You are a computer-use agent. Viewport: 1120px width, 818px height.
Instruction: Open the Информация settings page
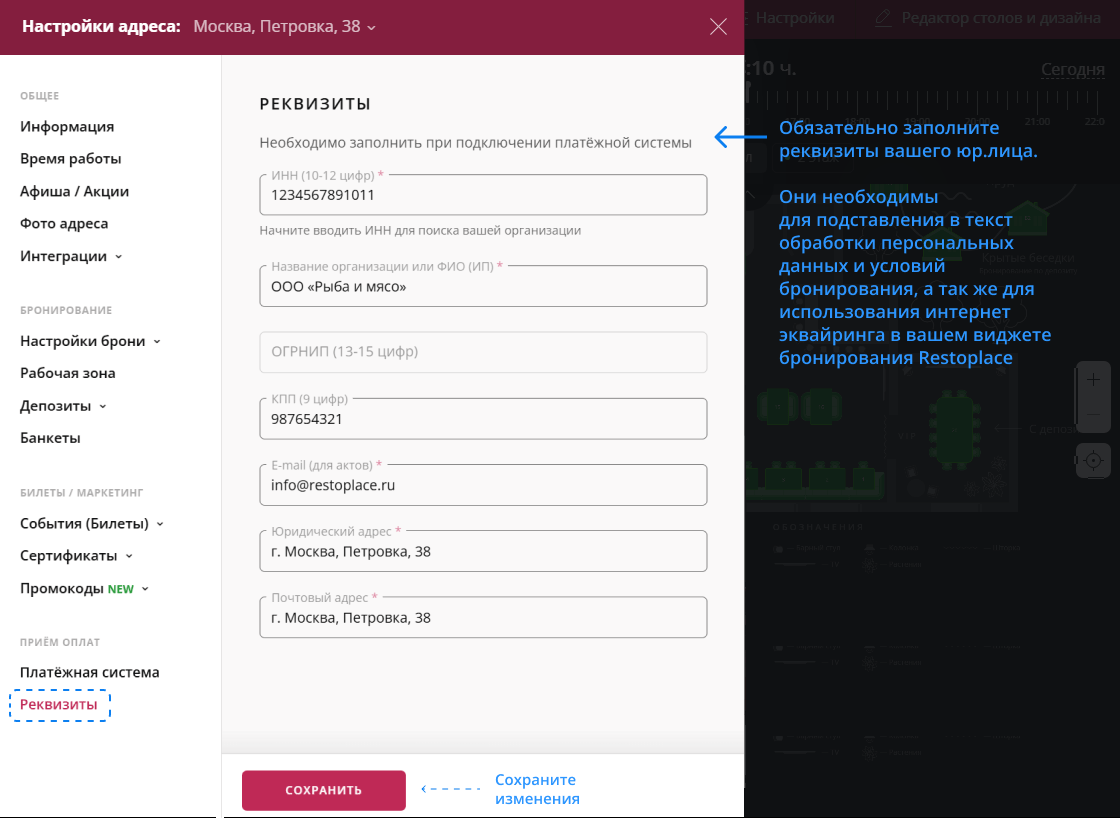click(x=66, y=127)
